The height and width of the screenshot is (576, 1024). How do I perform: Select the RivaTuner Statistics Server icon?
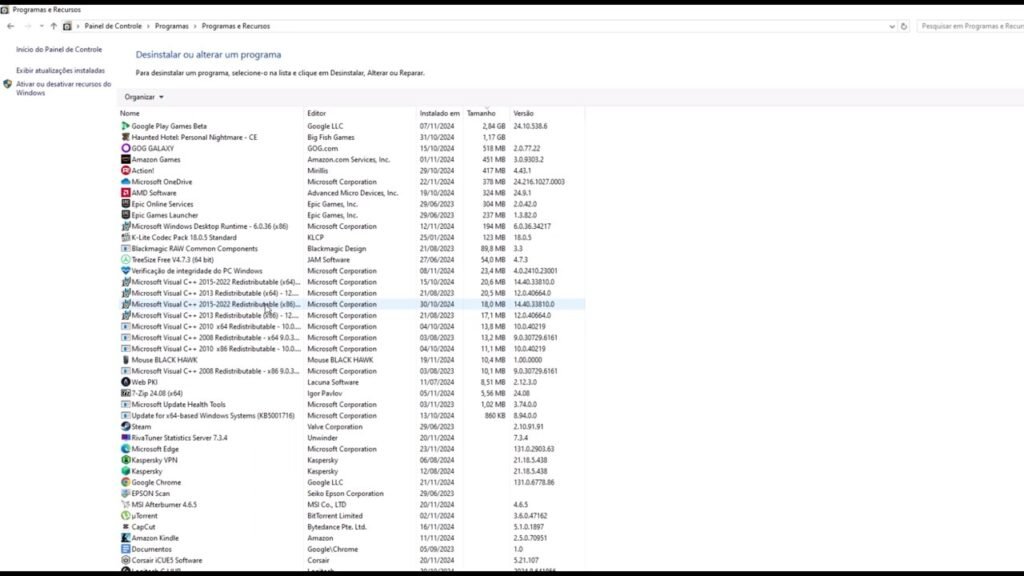coord(125,438)
